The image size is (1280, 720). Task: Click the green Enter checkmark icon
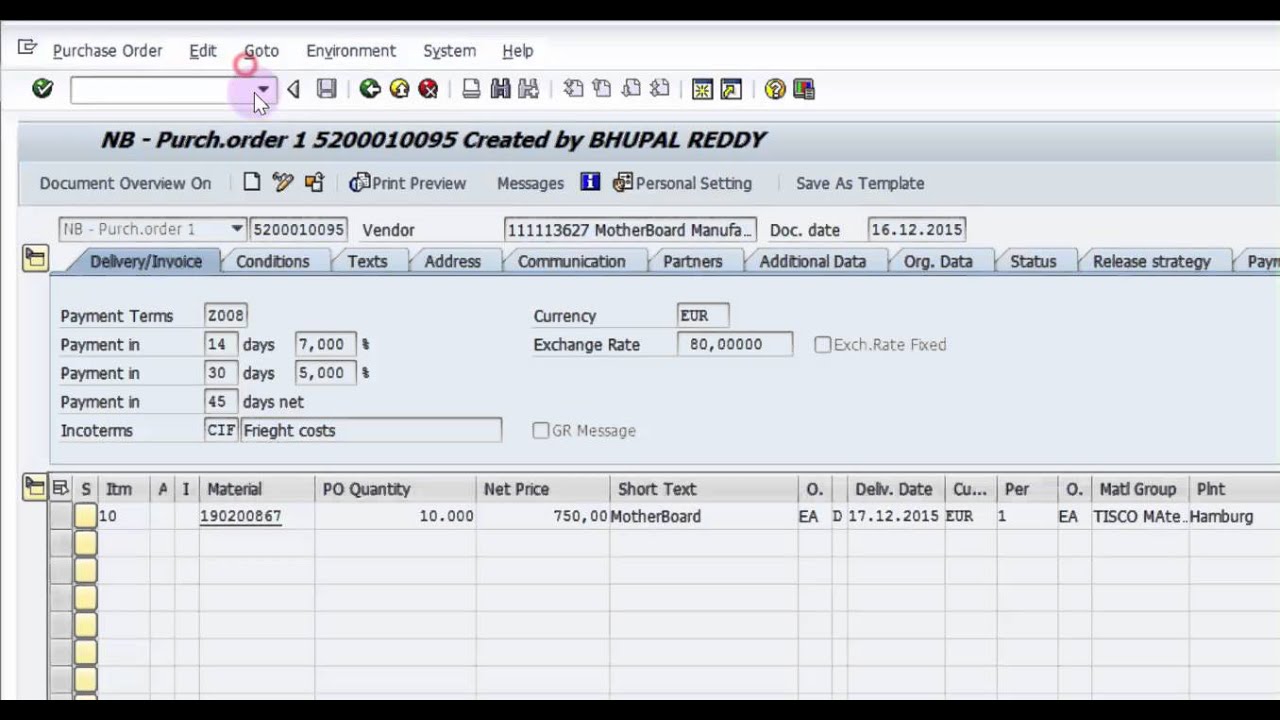point(42,89)
